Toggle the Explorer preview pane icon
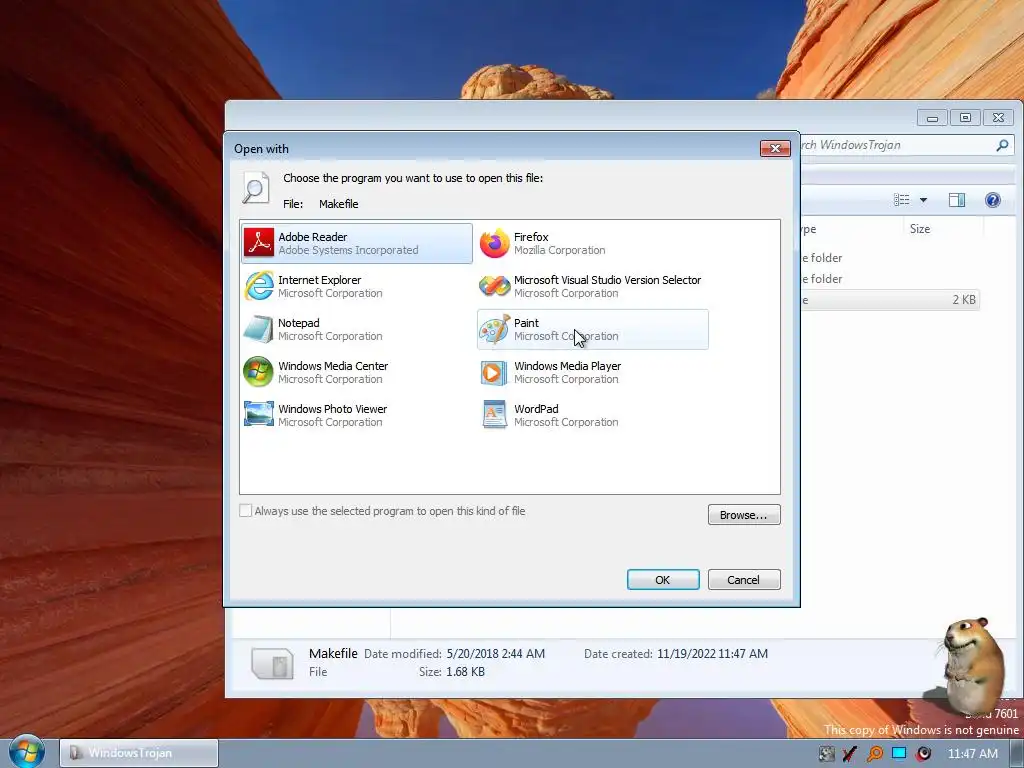The height and width of the screenshot is (768, 1024). coord(957,200)
